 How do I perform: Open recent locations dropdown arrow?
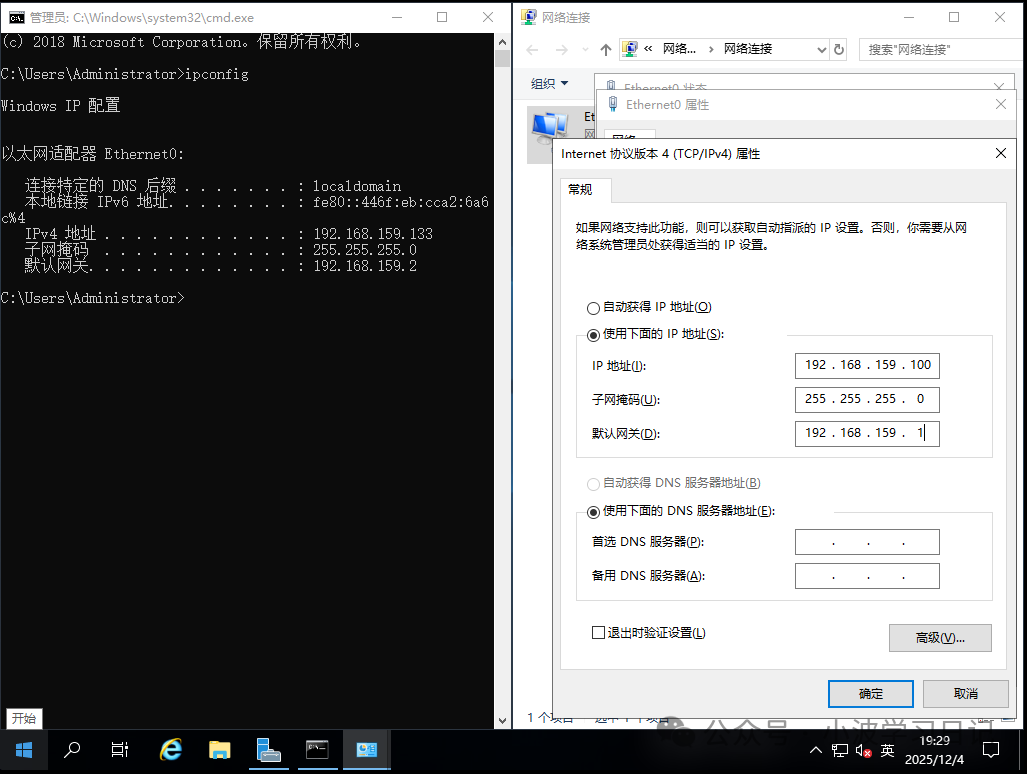coord(585,50)
